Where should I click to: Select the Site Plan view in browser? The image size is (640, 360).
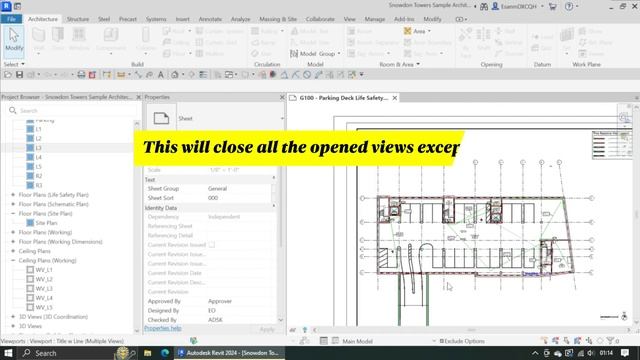point(46,223)
